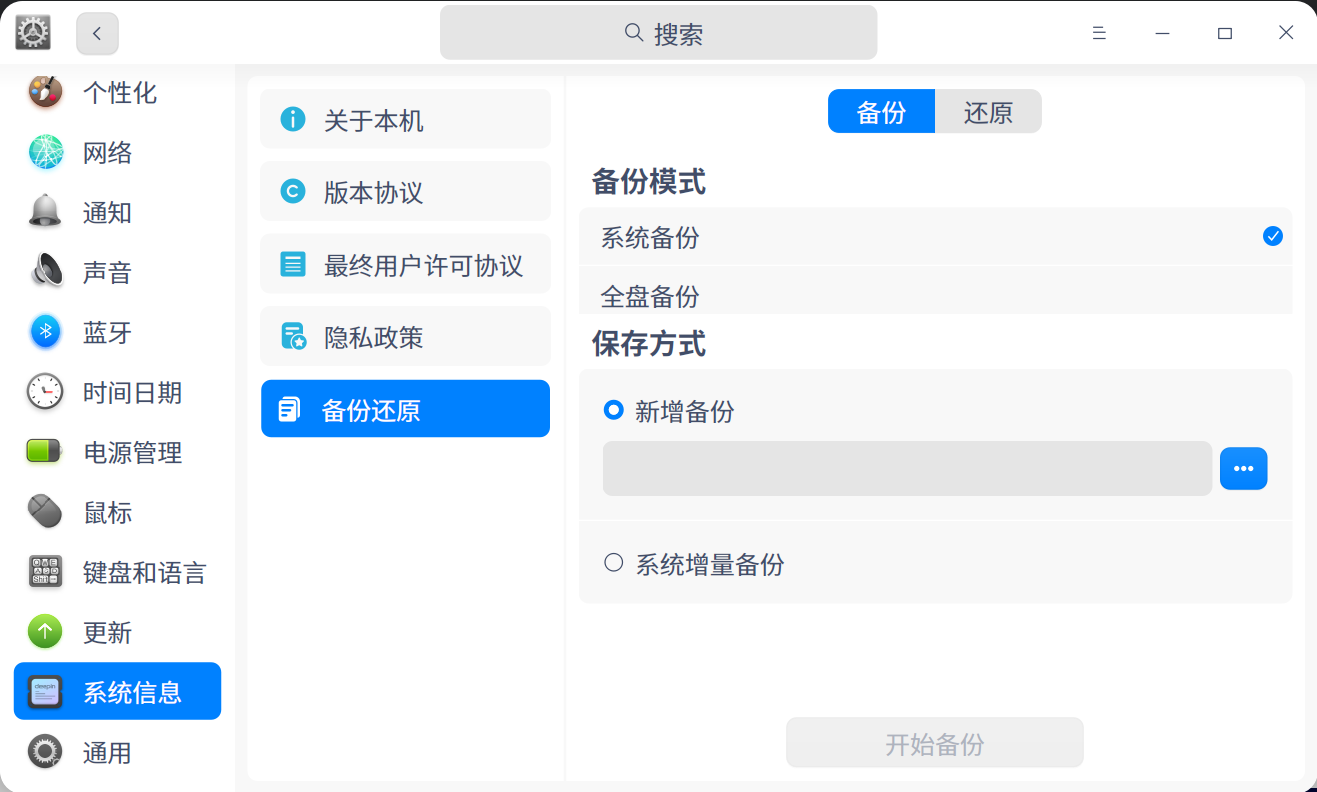This screenshot has height=792, width=1317.
Task: Click the Mouse settings icon
Action: pyautogui.click(x=45, y=512)
